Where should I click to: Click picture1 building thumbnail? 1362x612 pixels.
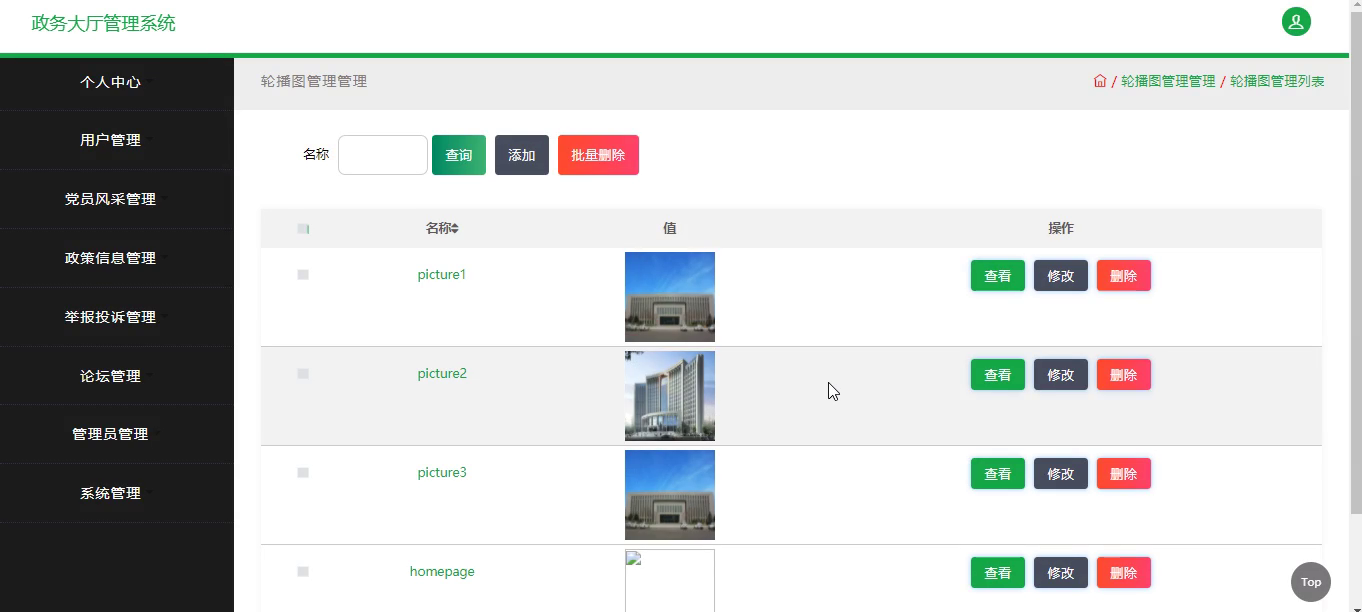pos(670,297)
